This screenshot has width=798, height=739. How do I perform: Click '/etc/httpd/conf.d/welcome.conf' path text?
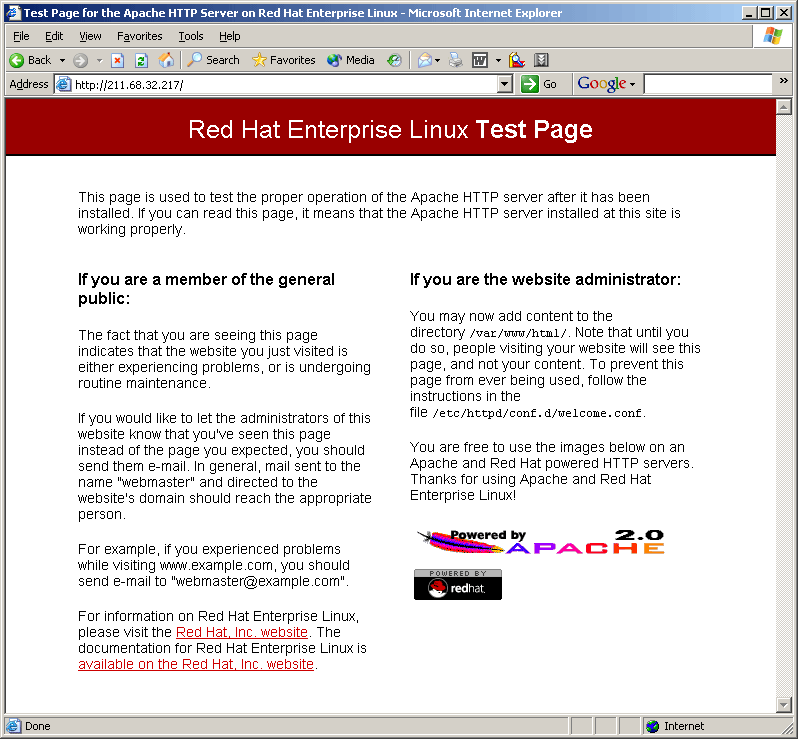pyautogui.click(x=537, y=413)
